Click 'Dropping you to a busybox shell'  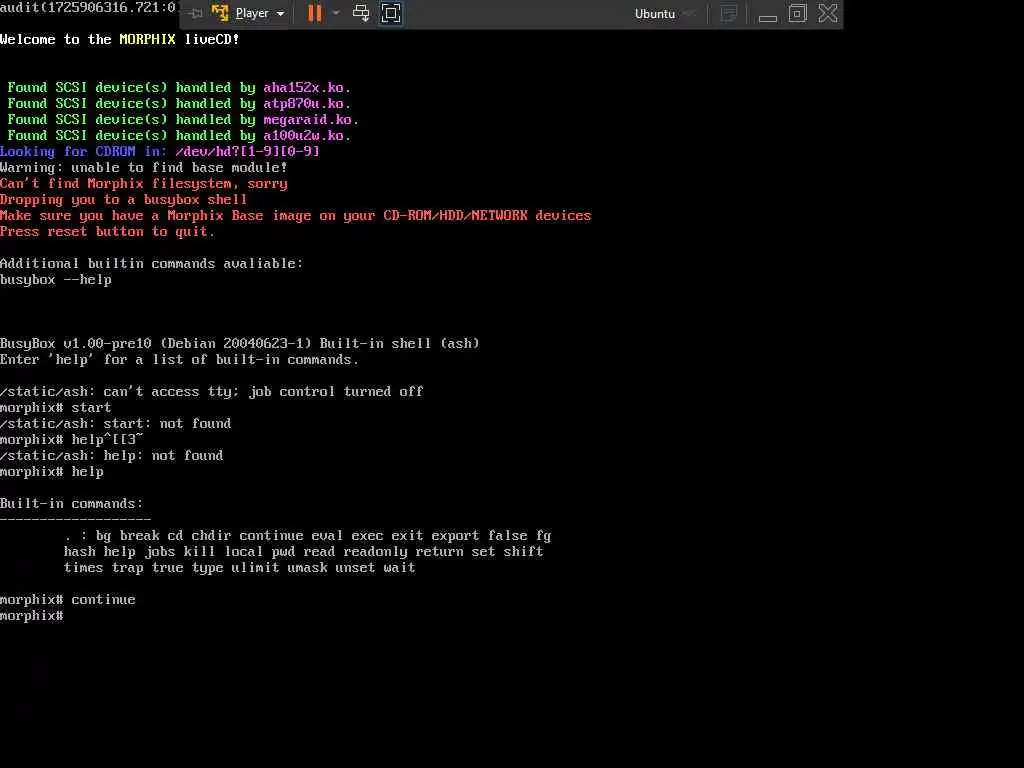[x=123, y=200]
